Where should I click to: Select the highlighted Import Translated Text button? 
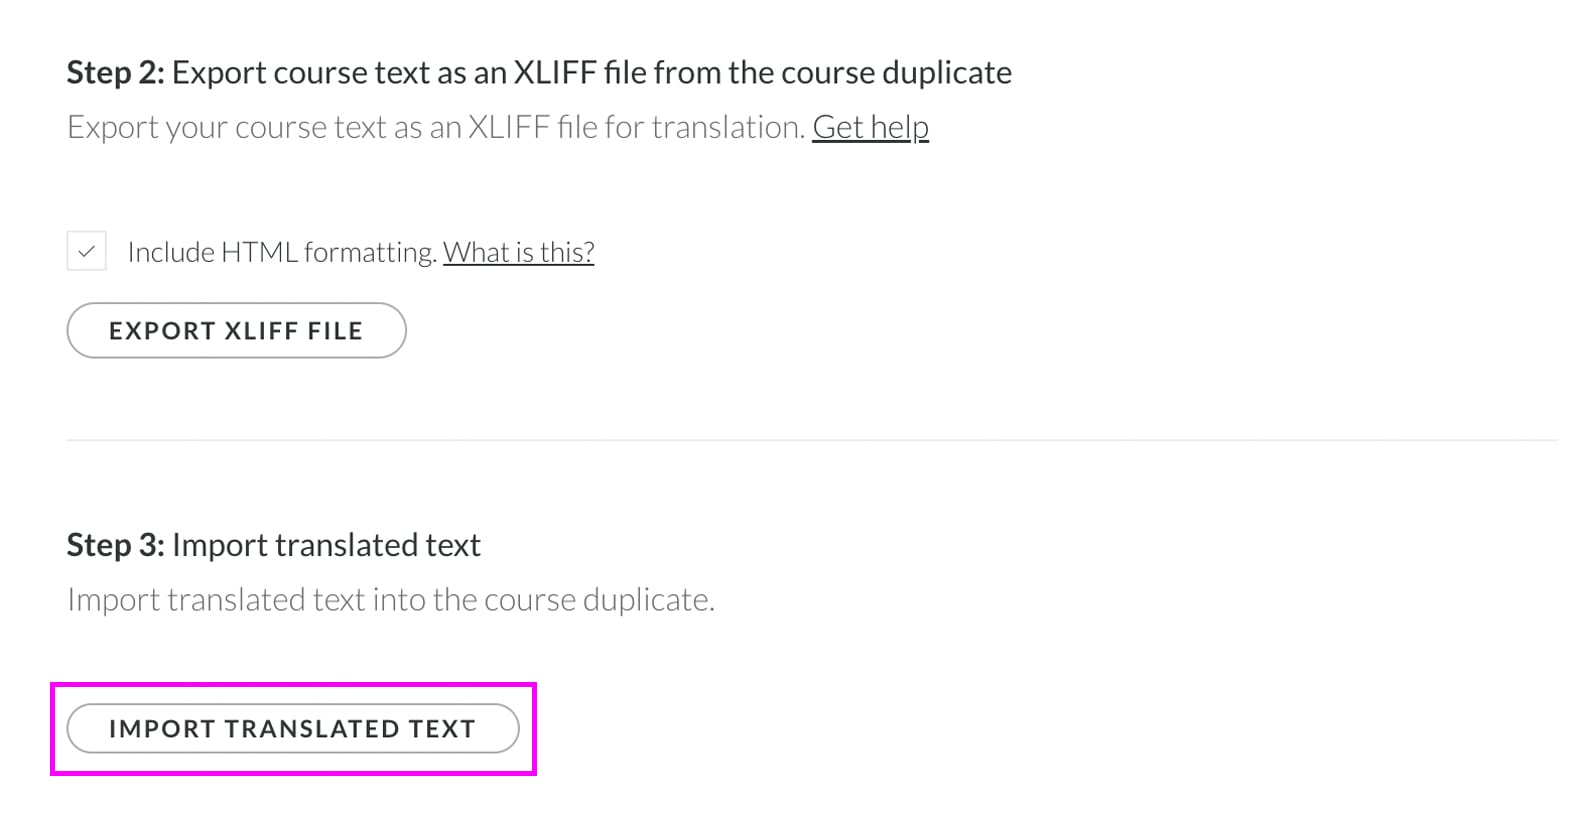pyautogui.click(x=293, y=728)
